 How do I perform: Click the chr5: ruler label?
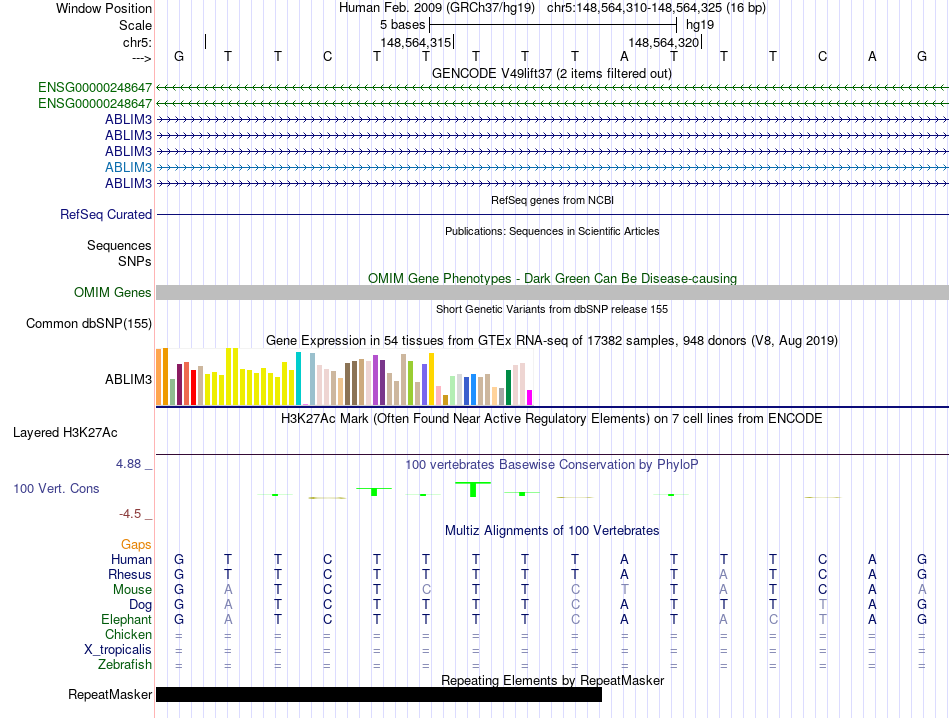point(137,42)
